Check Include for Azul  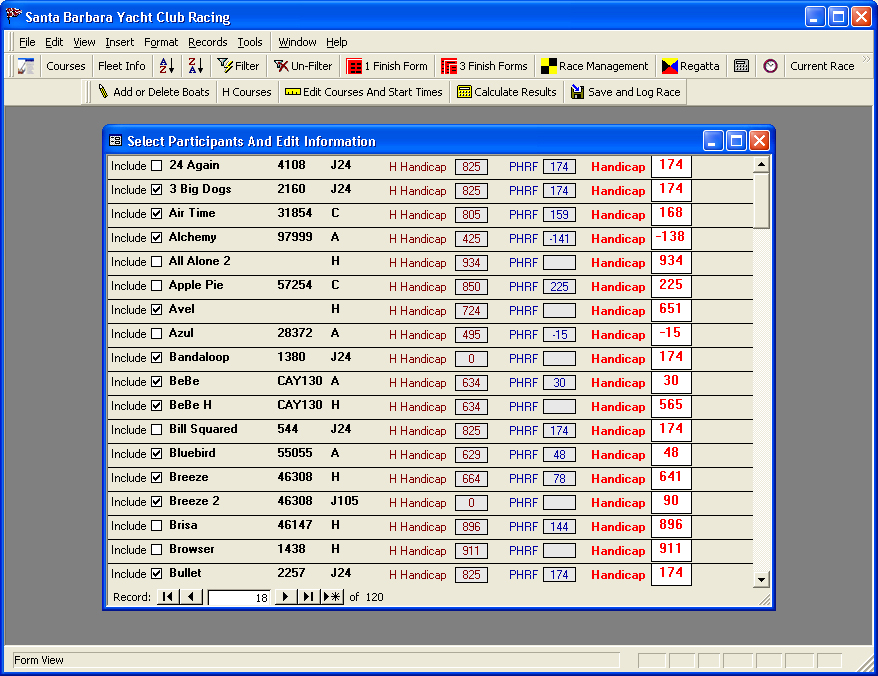[x=157, y=334]
